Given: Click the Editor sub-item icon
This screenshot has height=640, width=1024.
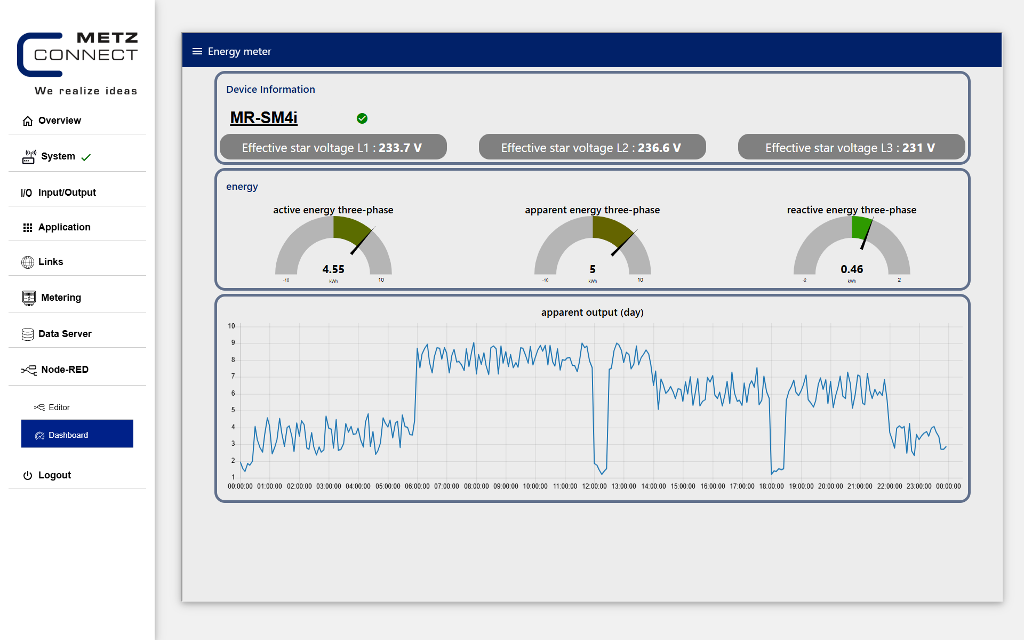Looking at the screenshot, I should coord(39,407).
